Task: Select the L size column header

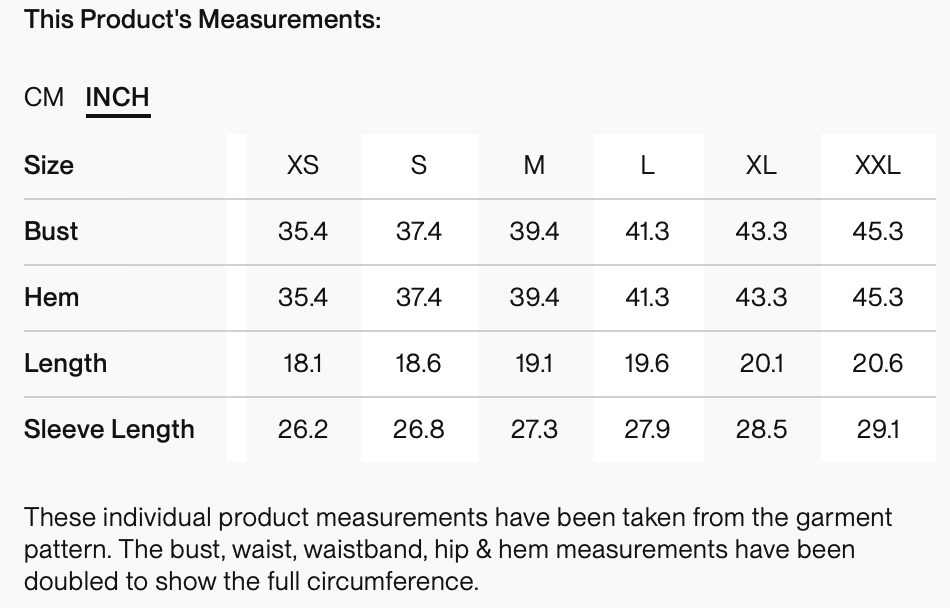Action: tap(647, 165)
